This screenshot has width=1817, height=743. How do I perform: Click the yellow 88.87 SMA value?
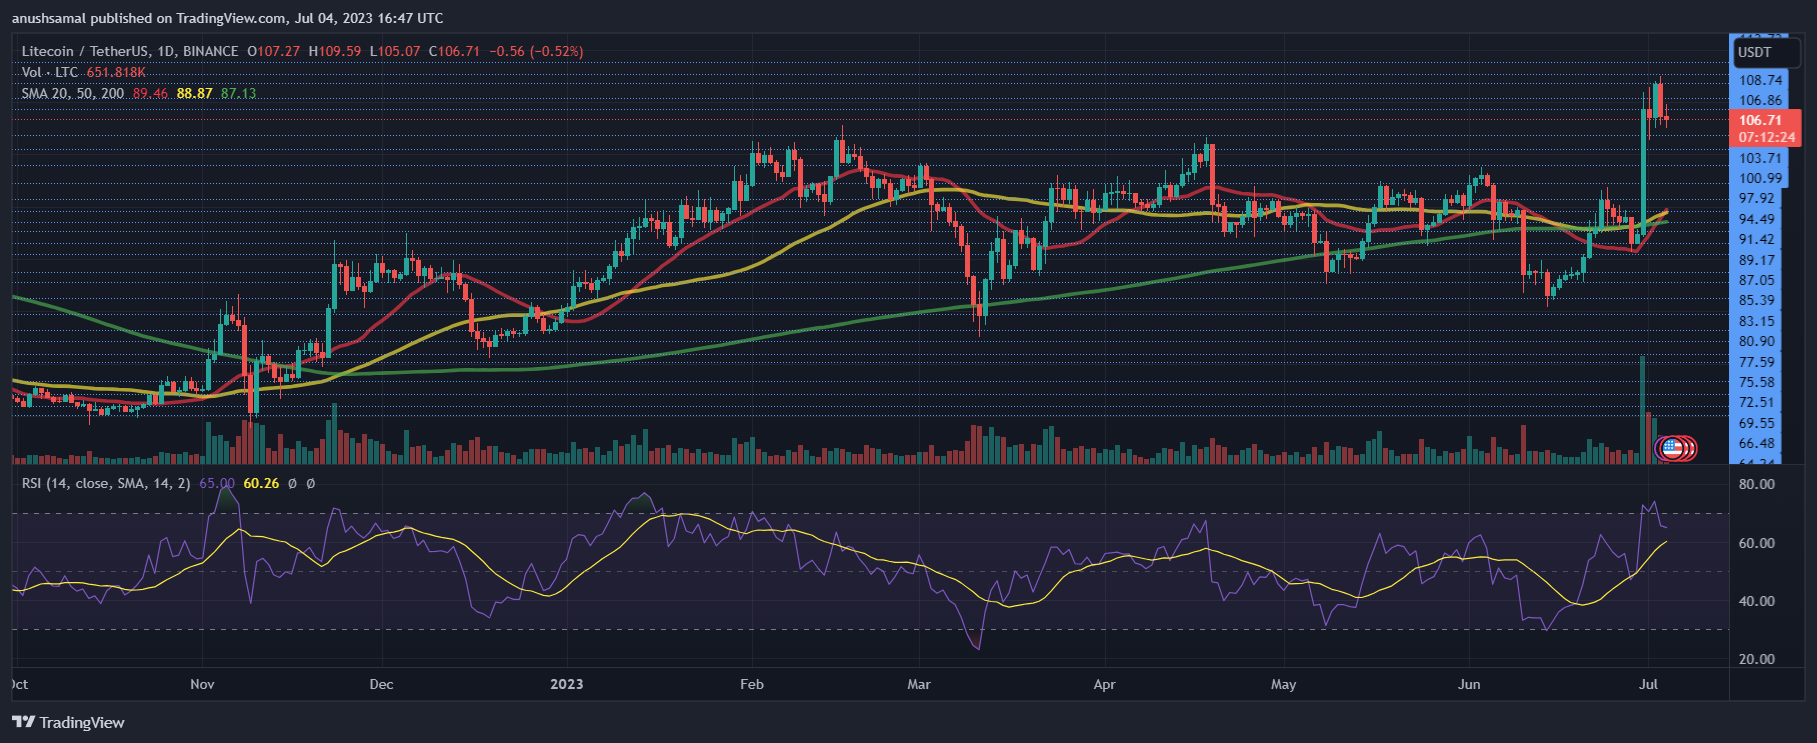[194, 93]
